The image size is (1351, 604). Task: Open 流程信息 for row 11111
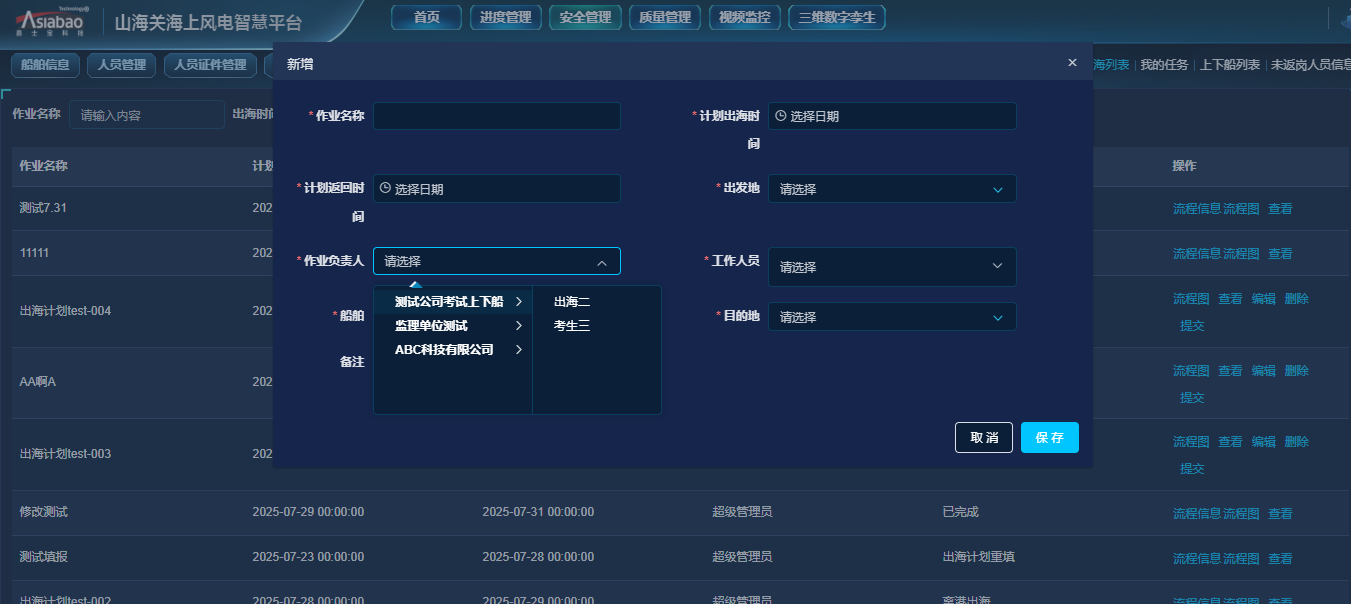(x=1197, y=254)
